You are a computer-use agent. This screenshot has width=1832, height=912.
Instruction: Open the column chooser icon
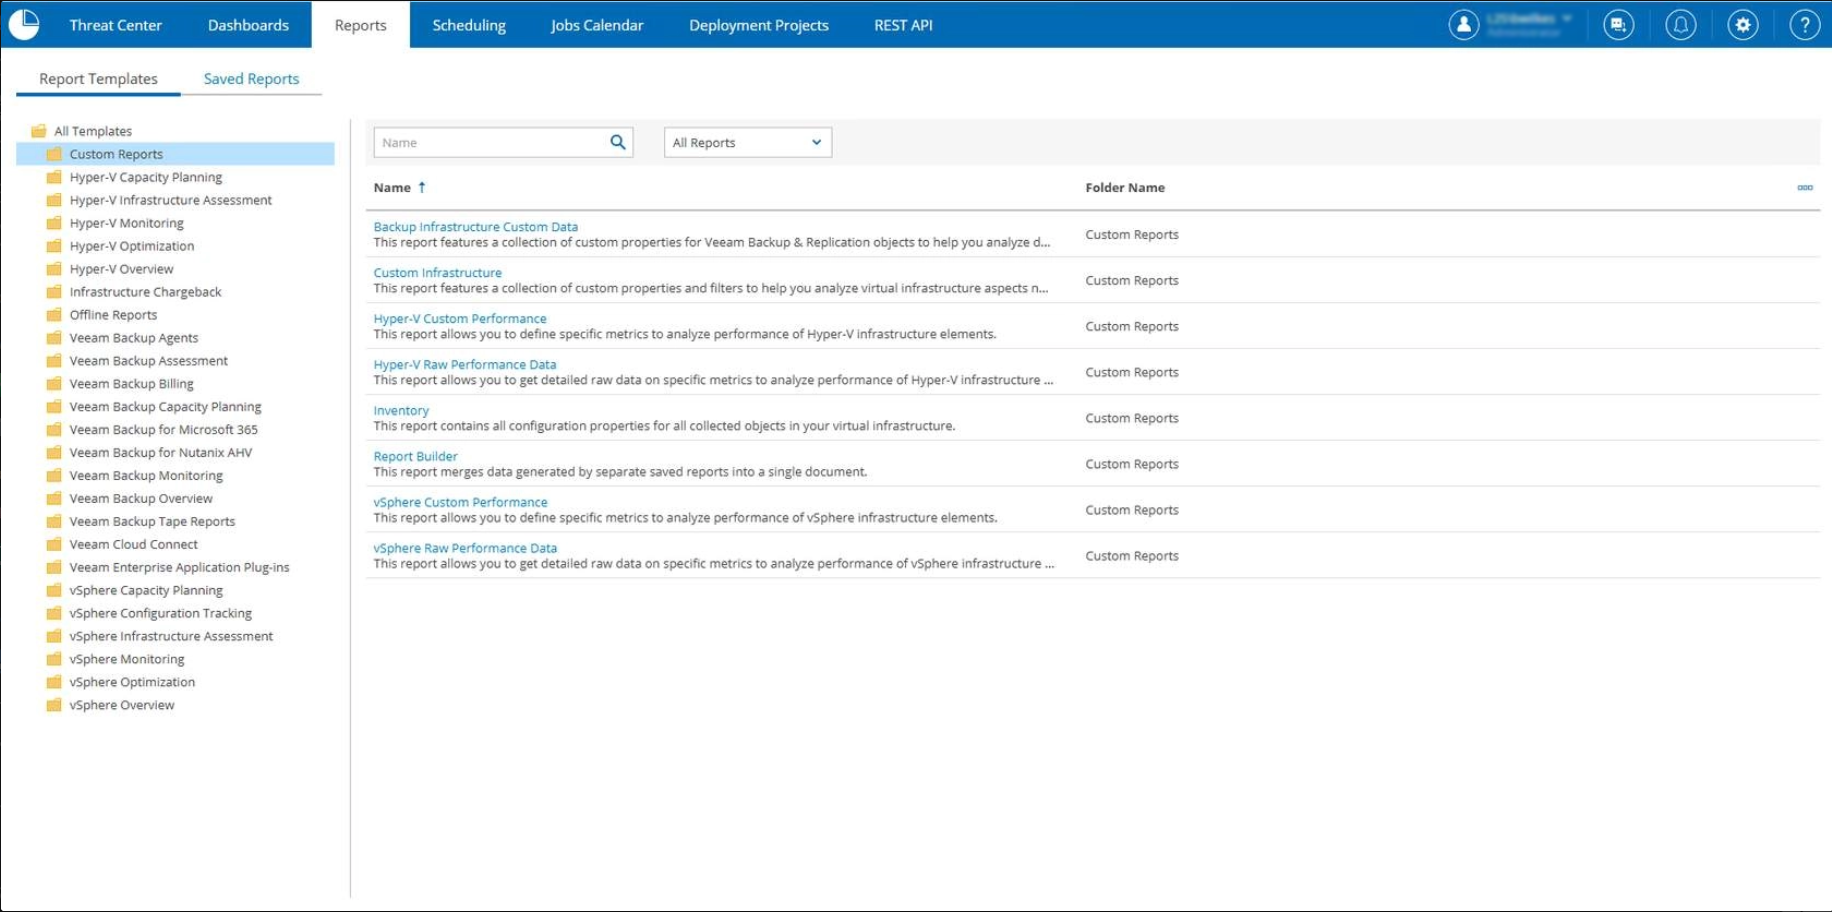(1804, 187)
